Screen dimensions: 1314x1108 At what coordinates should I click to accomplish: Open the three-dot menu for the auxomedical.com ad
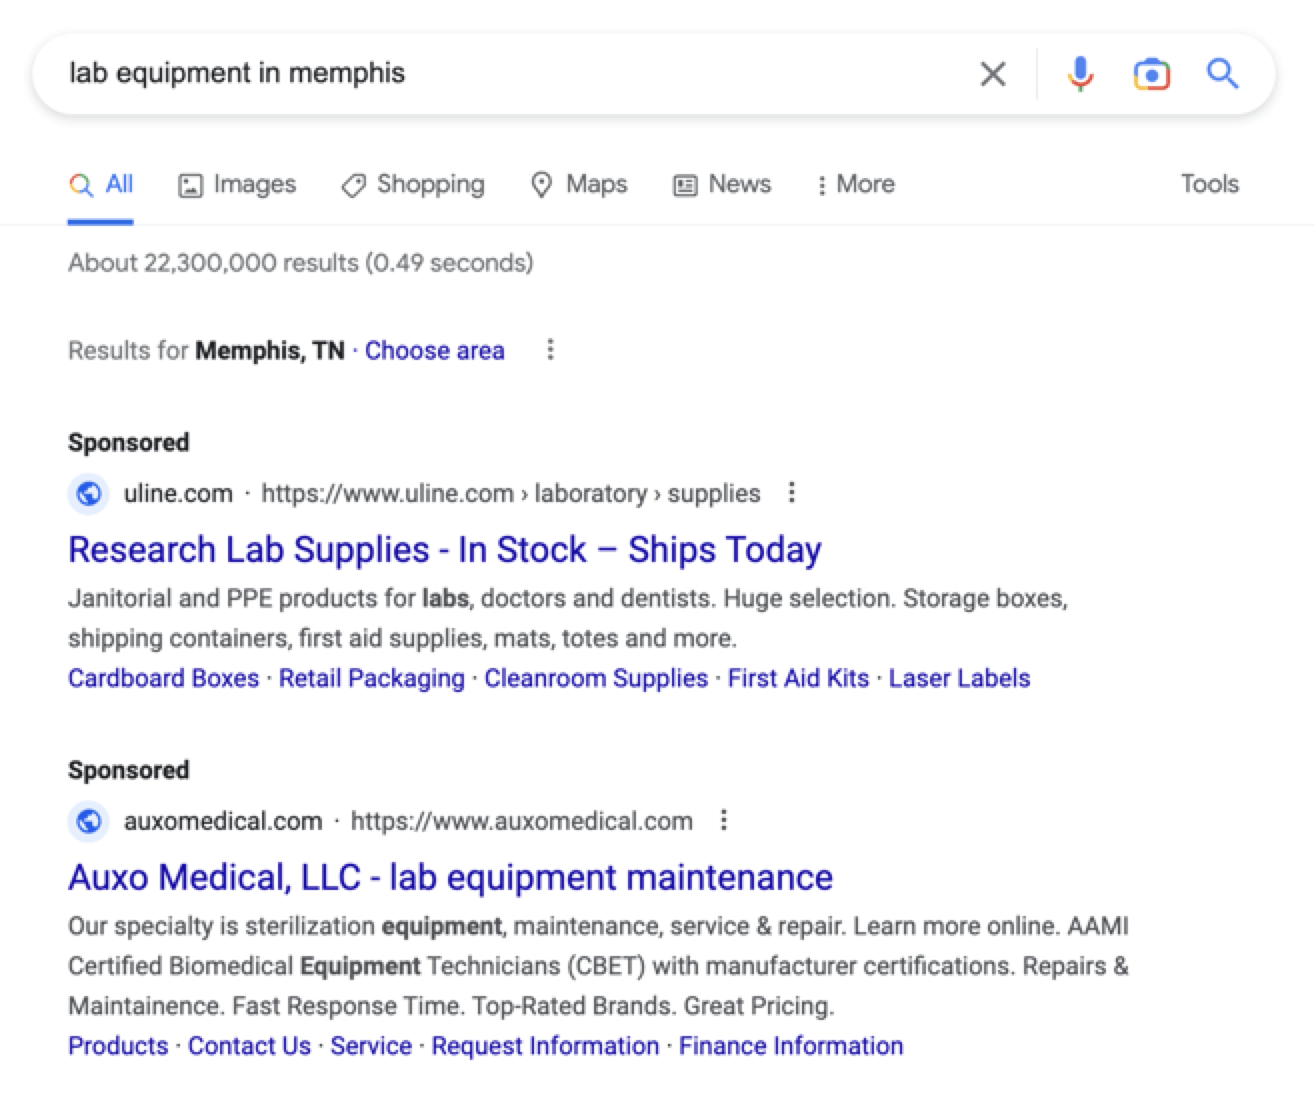point(723,820)
